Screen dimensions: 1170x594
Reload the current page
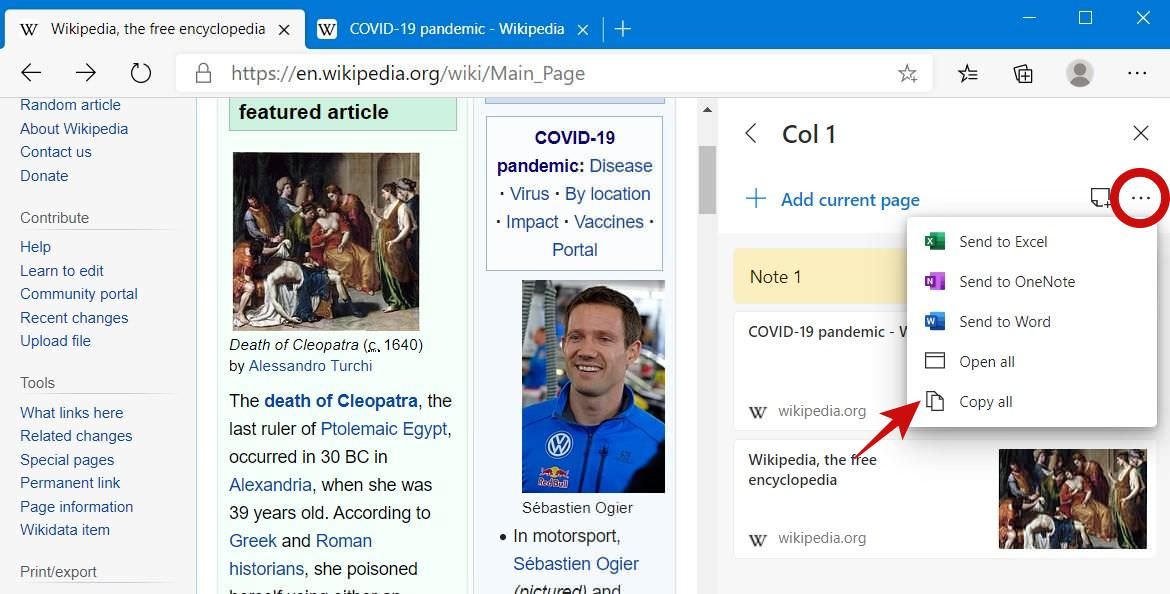tap(140, 72)
